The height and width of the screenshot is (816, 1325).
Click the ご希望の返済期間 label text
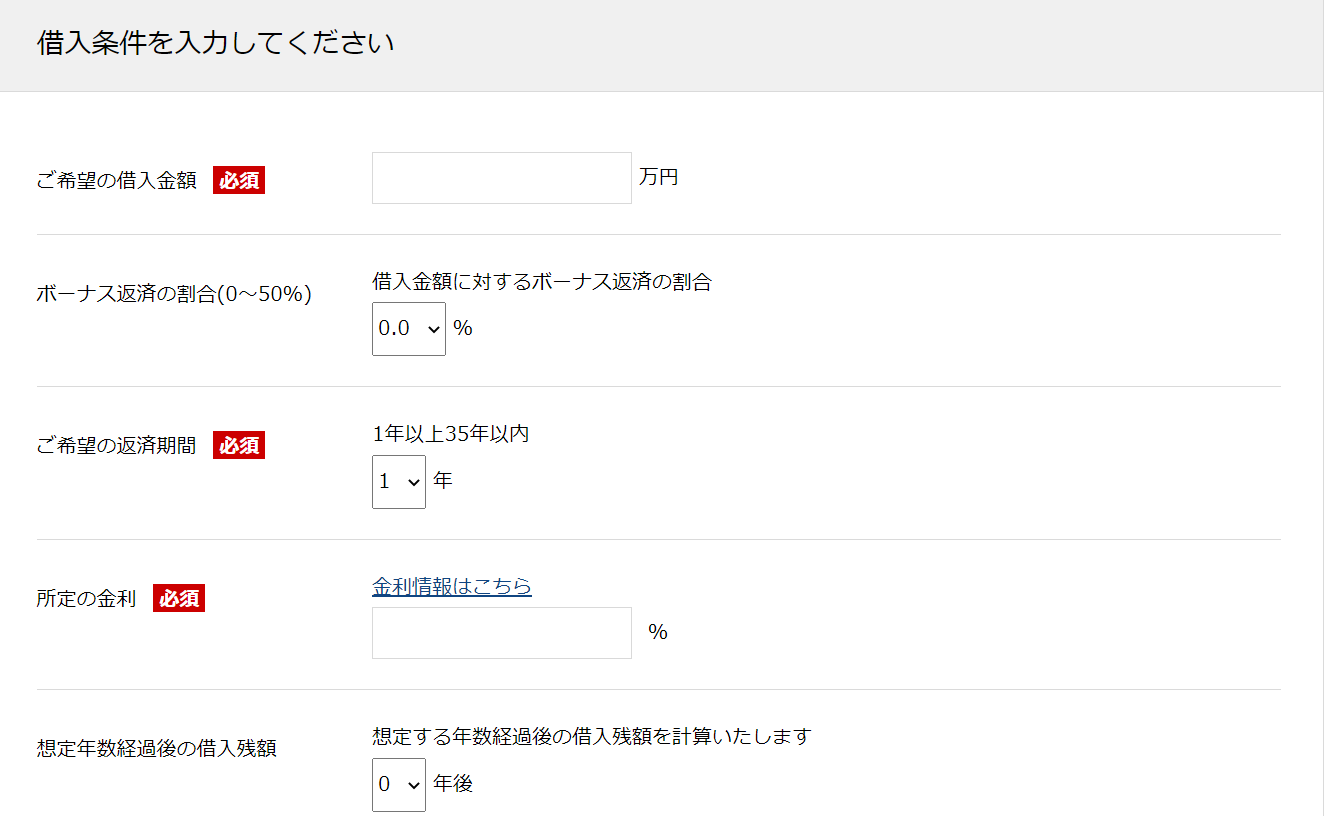pyautogui.click(x=117, y=445)
